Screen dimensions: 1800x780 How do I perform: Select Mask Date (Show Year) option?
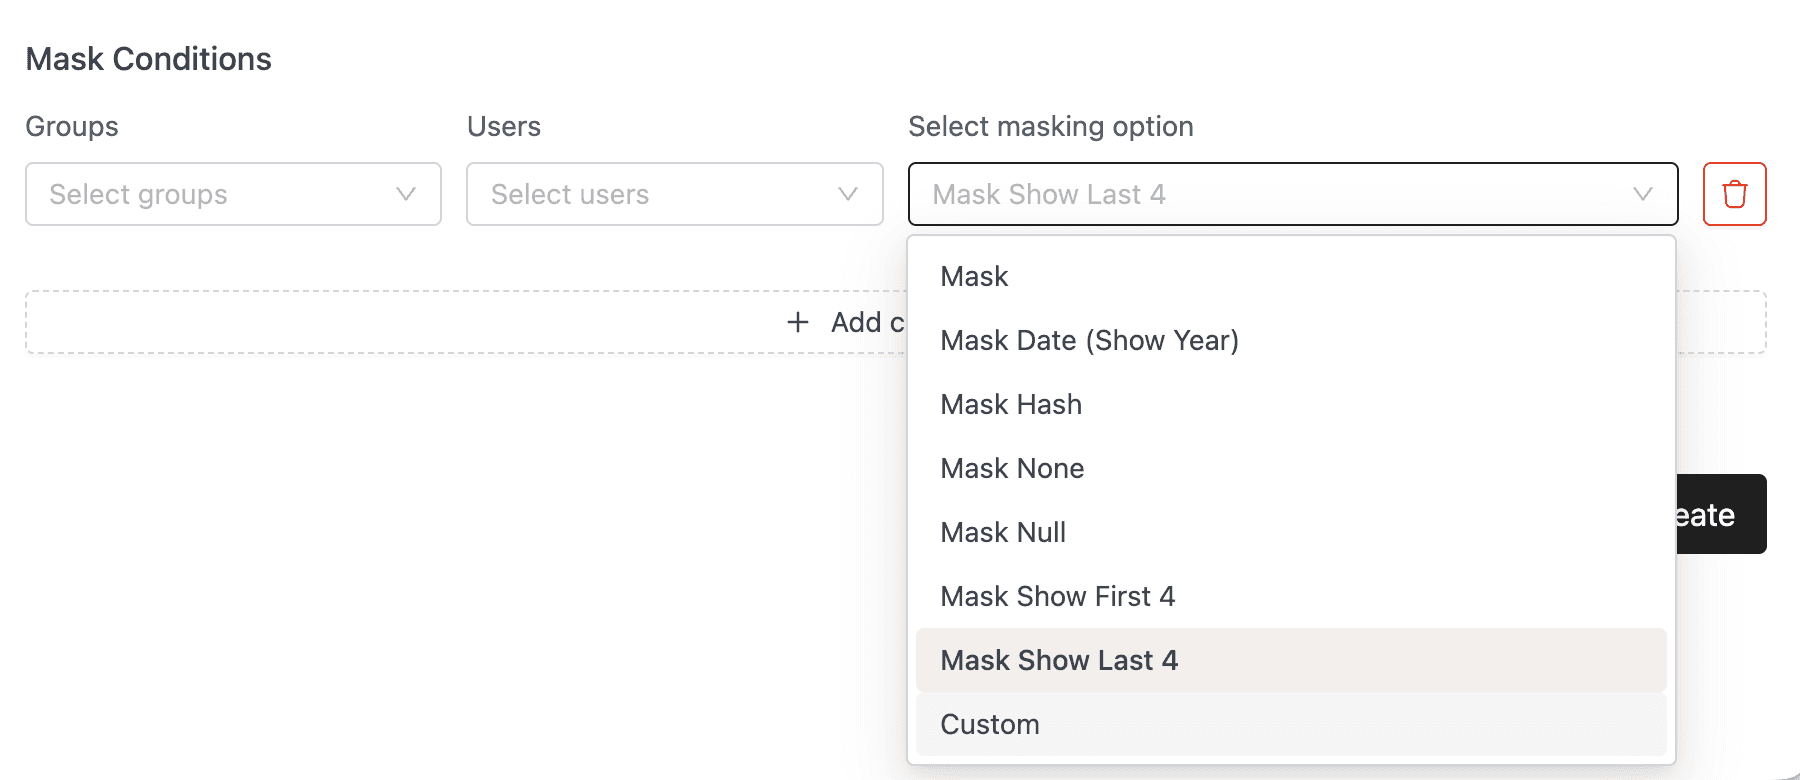[1090, 340]
